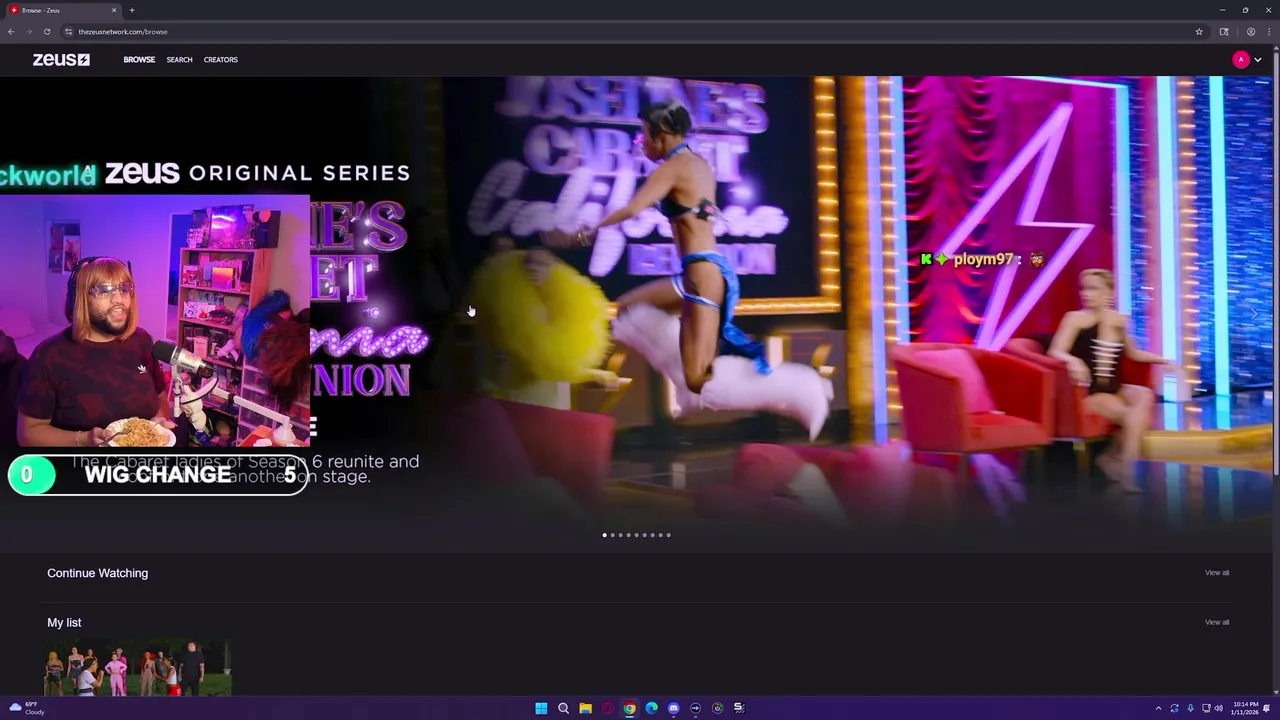
Task: Open the red circular taskbar app
Action: pyautogui.click(x=607, y=708)
